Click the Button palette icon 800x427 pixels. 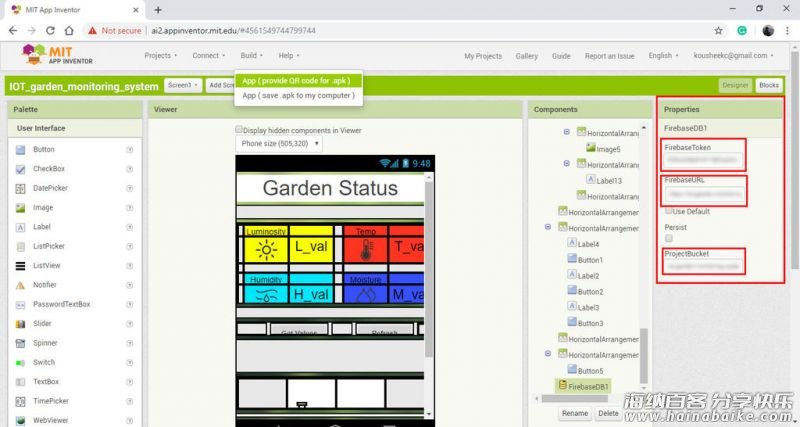click(x=20, y=149)
